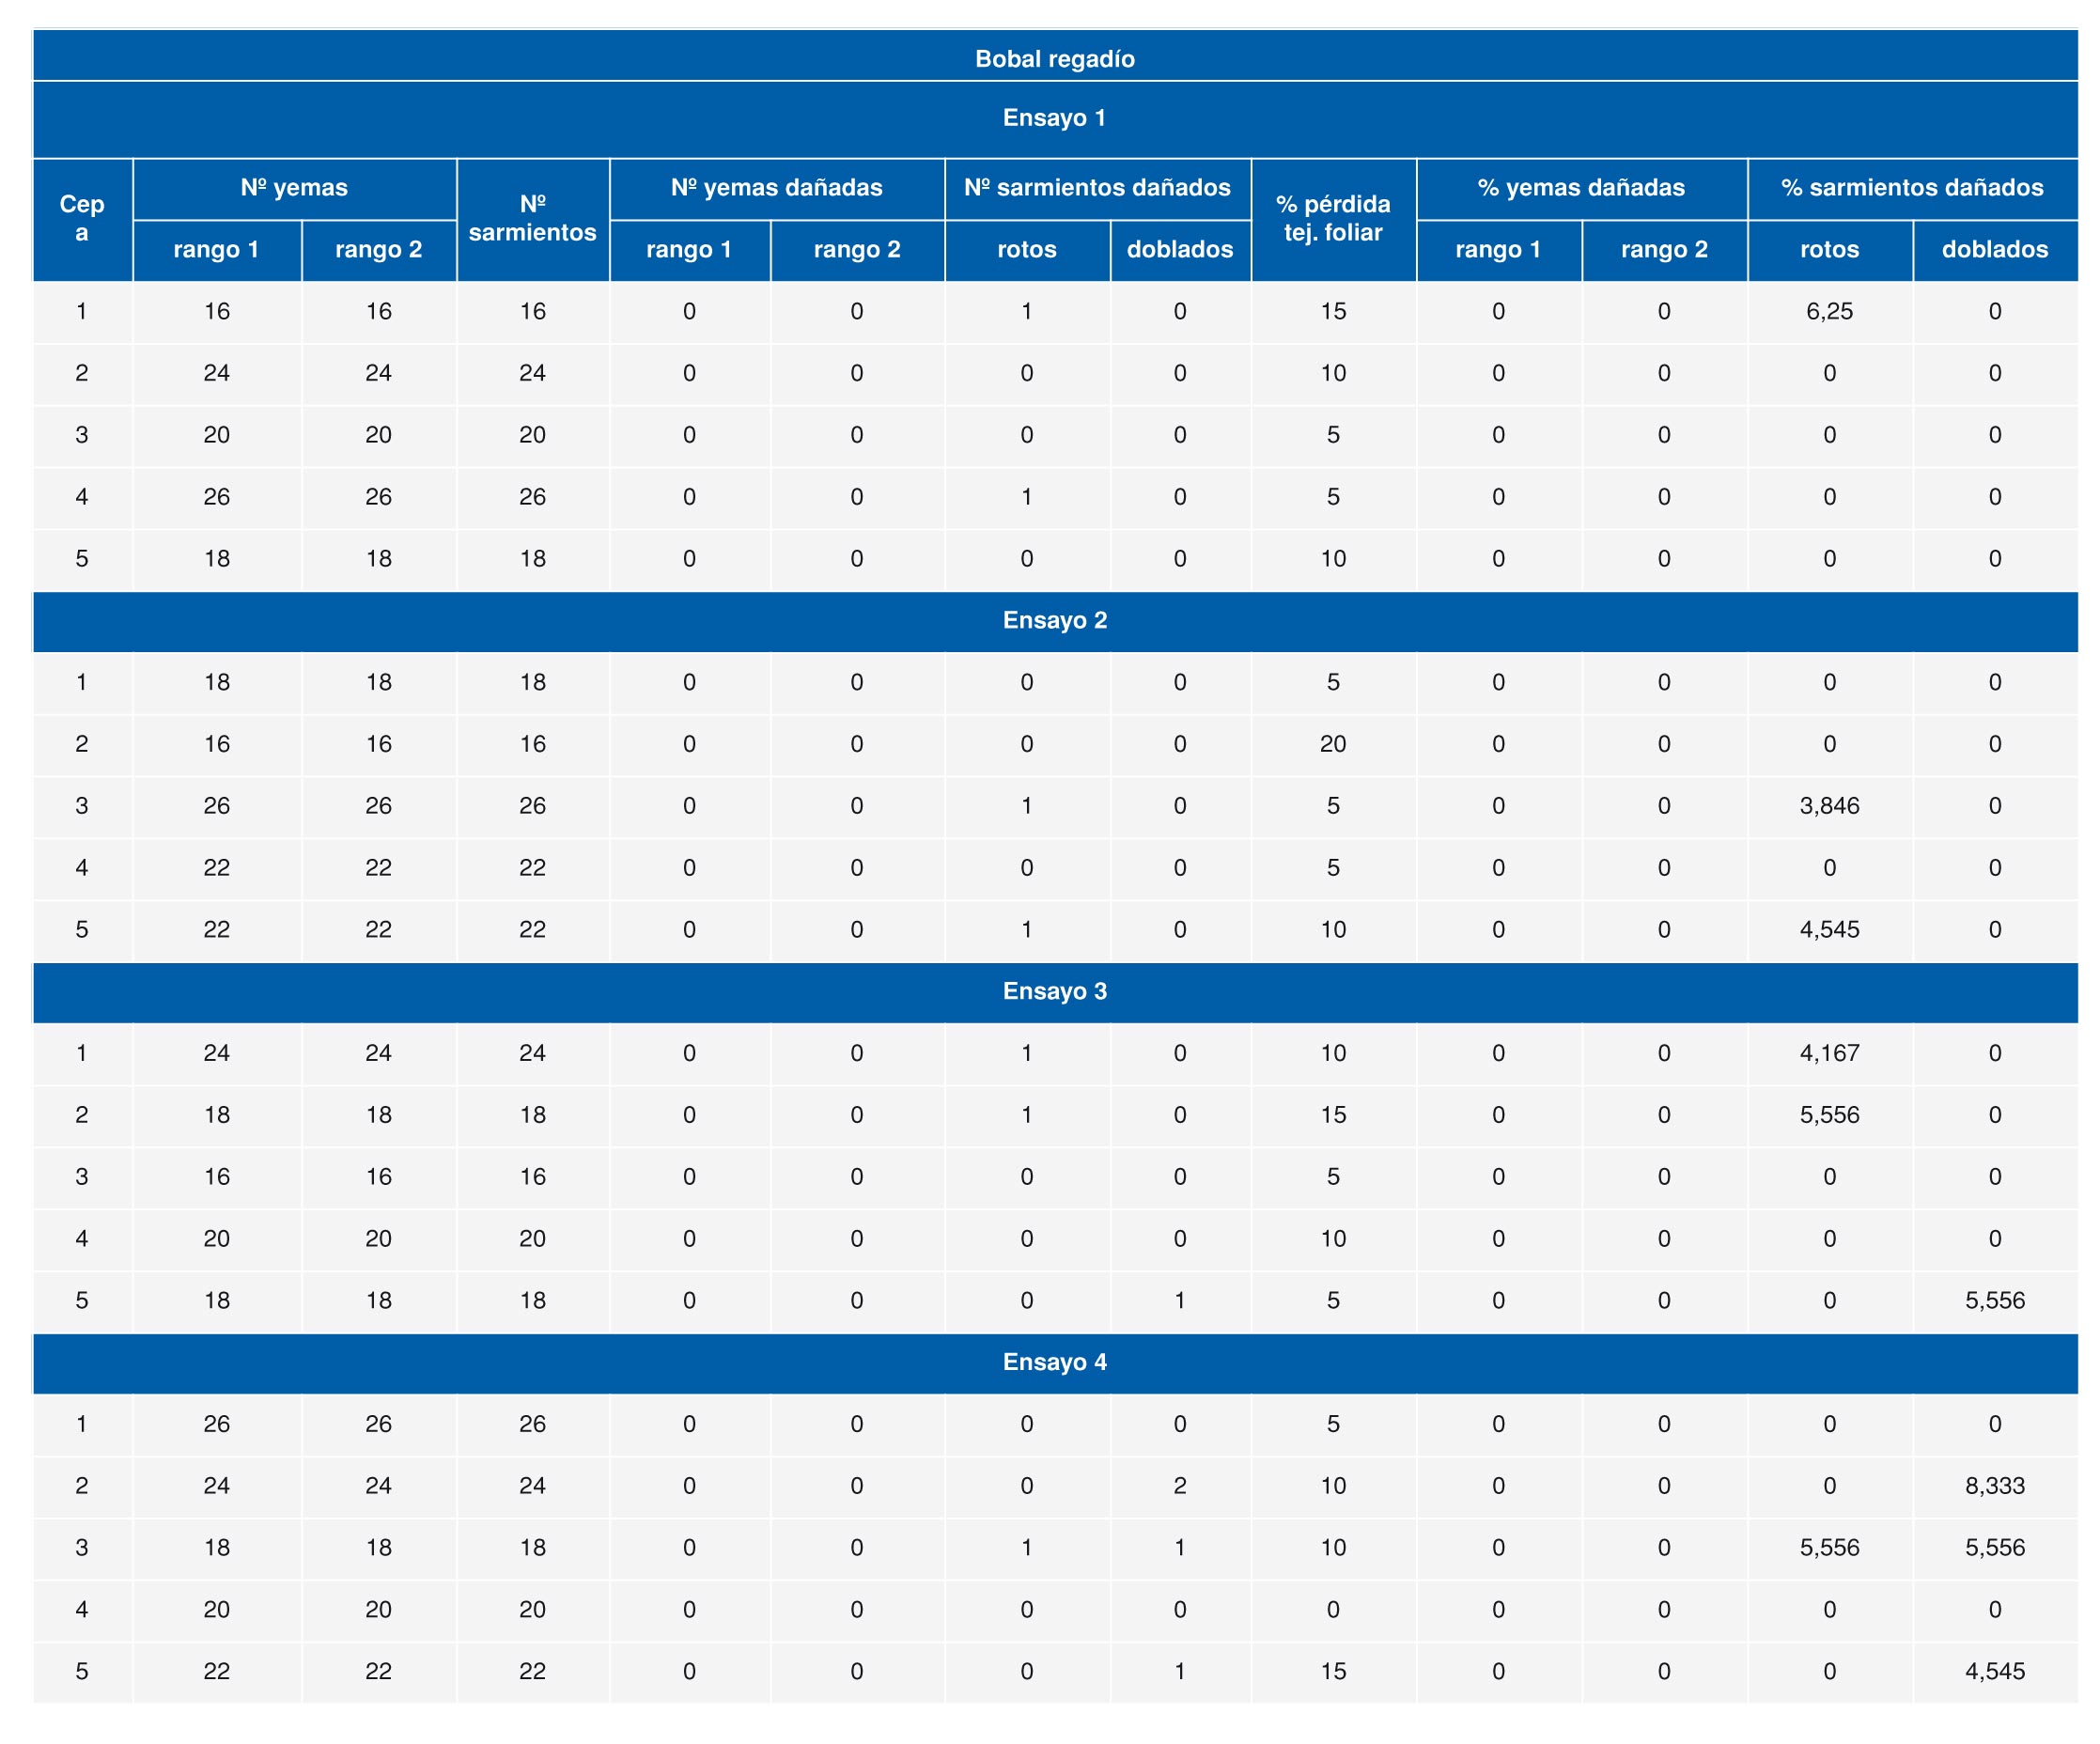Select 'rango 2' subheader under % yemas dañadas
Viewport: 2100px width, 1744px height.
tap(1664, 250)
